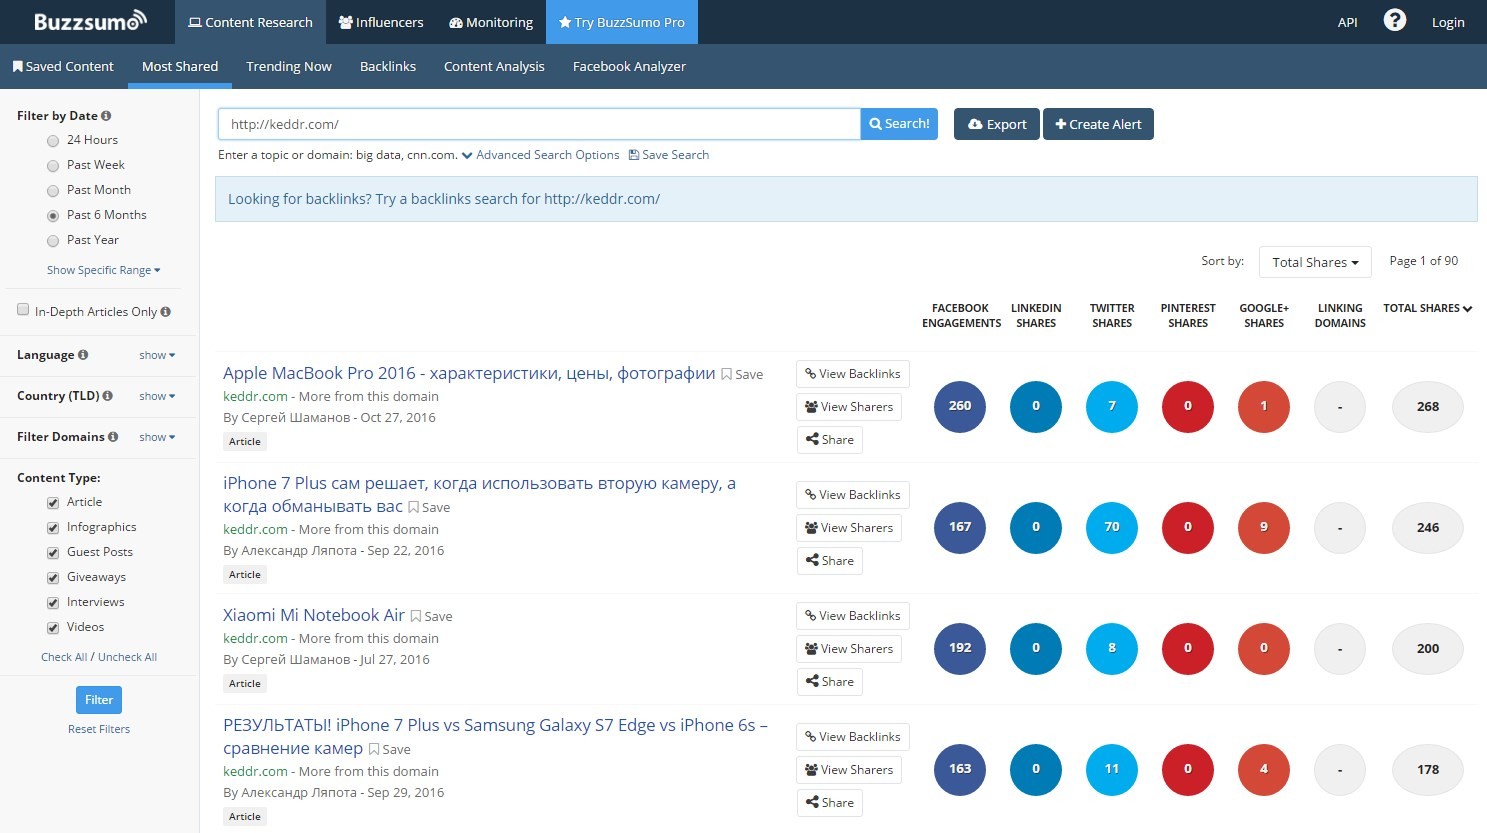Click Facebook engagements bubble 192
This screenshot has height=833, width=1487.
[x=960, y=648]
